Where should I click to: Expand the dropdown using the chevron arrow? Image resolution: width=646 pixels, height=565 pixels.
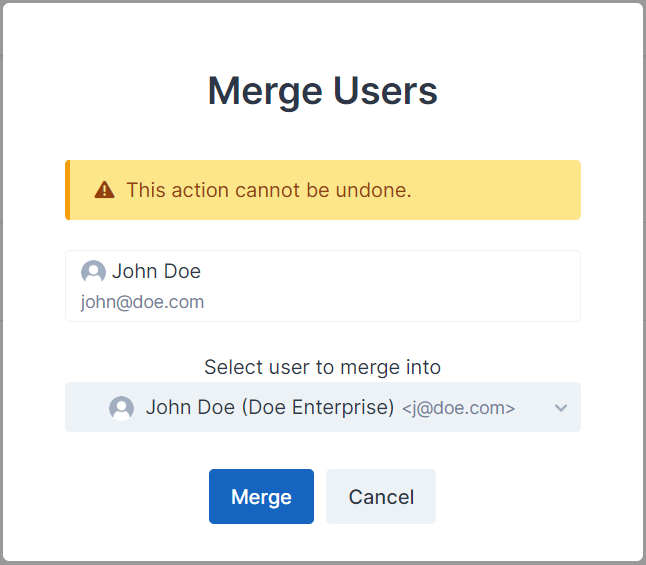point(561,408)
